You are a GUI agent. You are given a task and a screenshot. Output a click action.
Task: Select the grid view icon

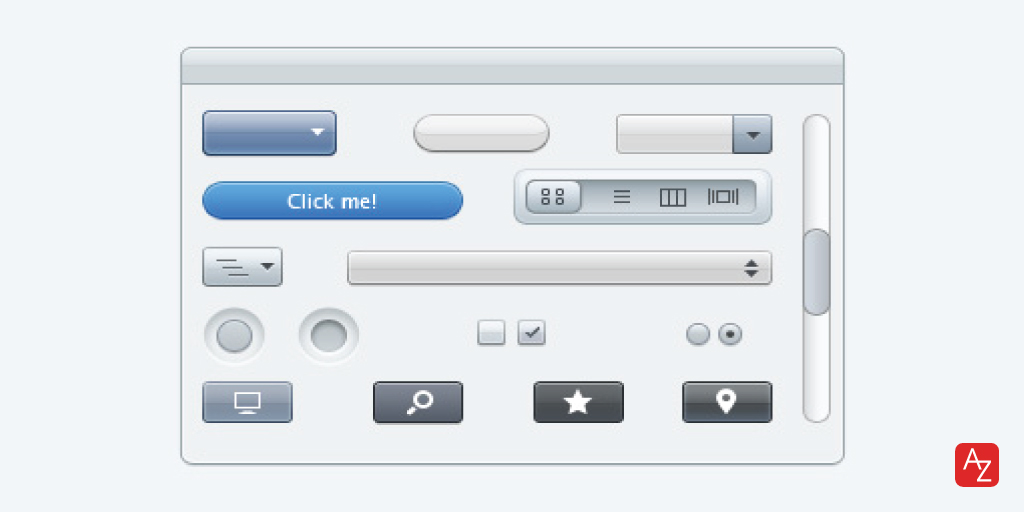(553, 197)
